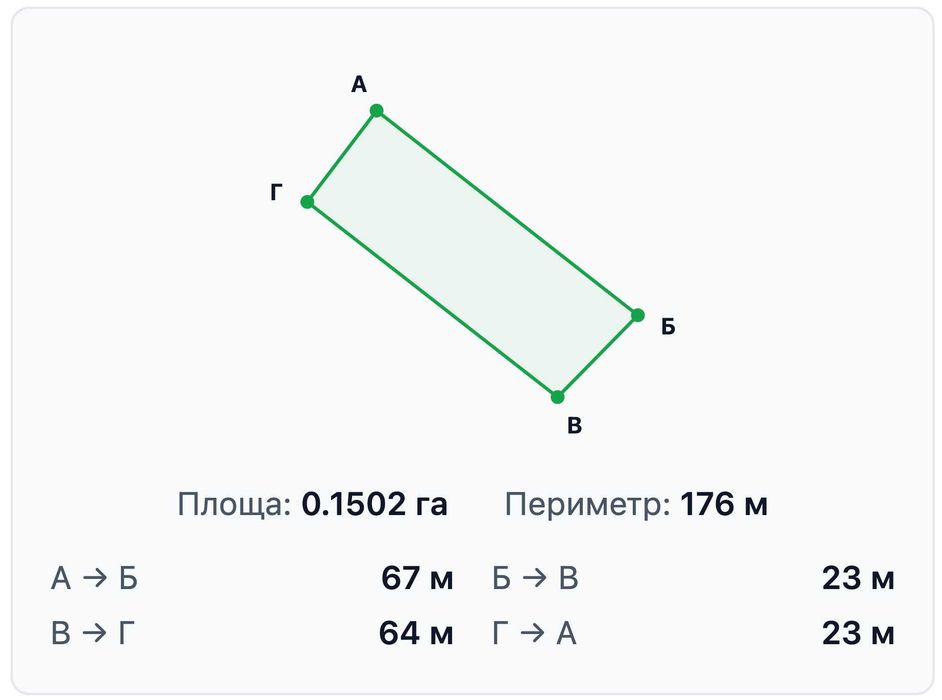Select the Г → А side row
Viewport: 942px width, 700px height.
693,633
